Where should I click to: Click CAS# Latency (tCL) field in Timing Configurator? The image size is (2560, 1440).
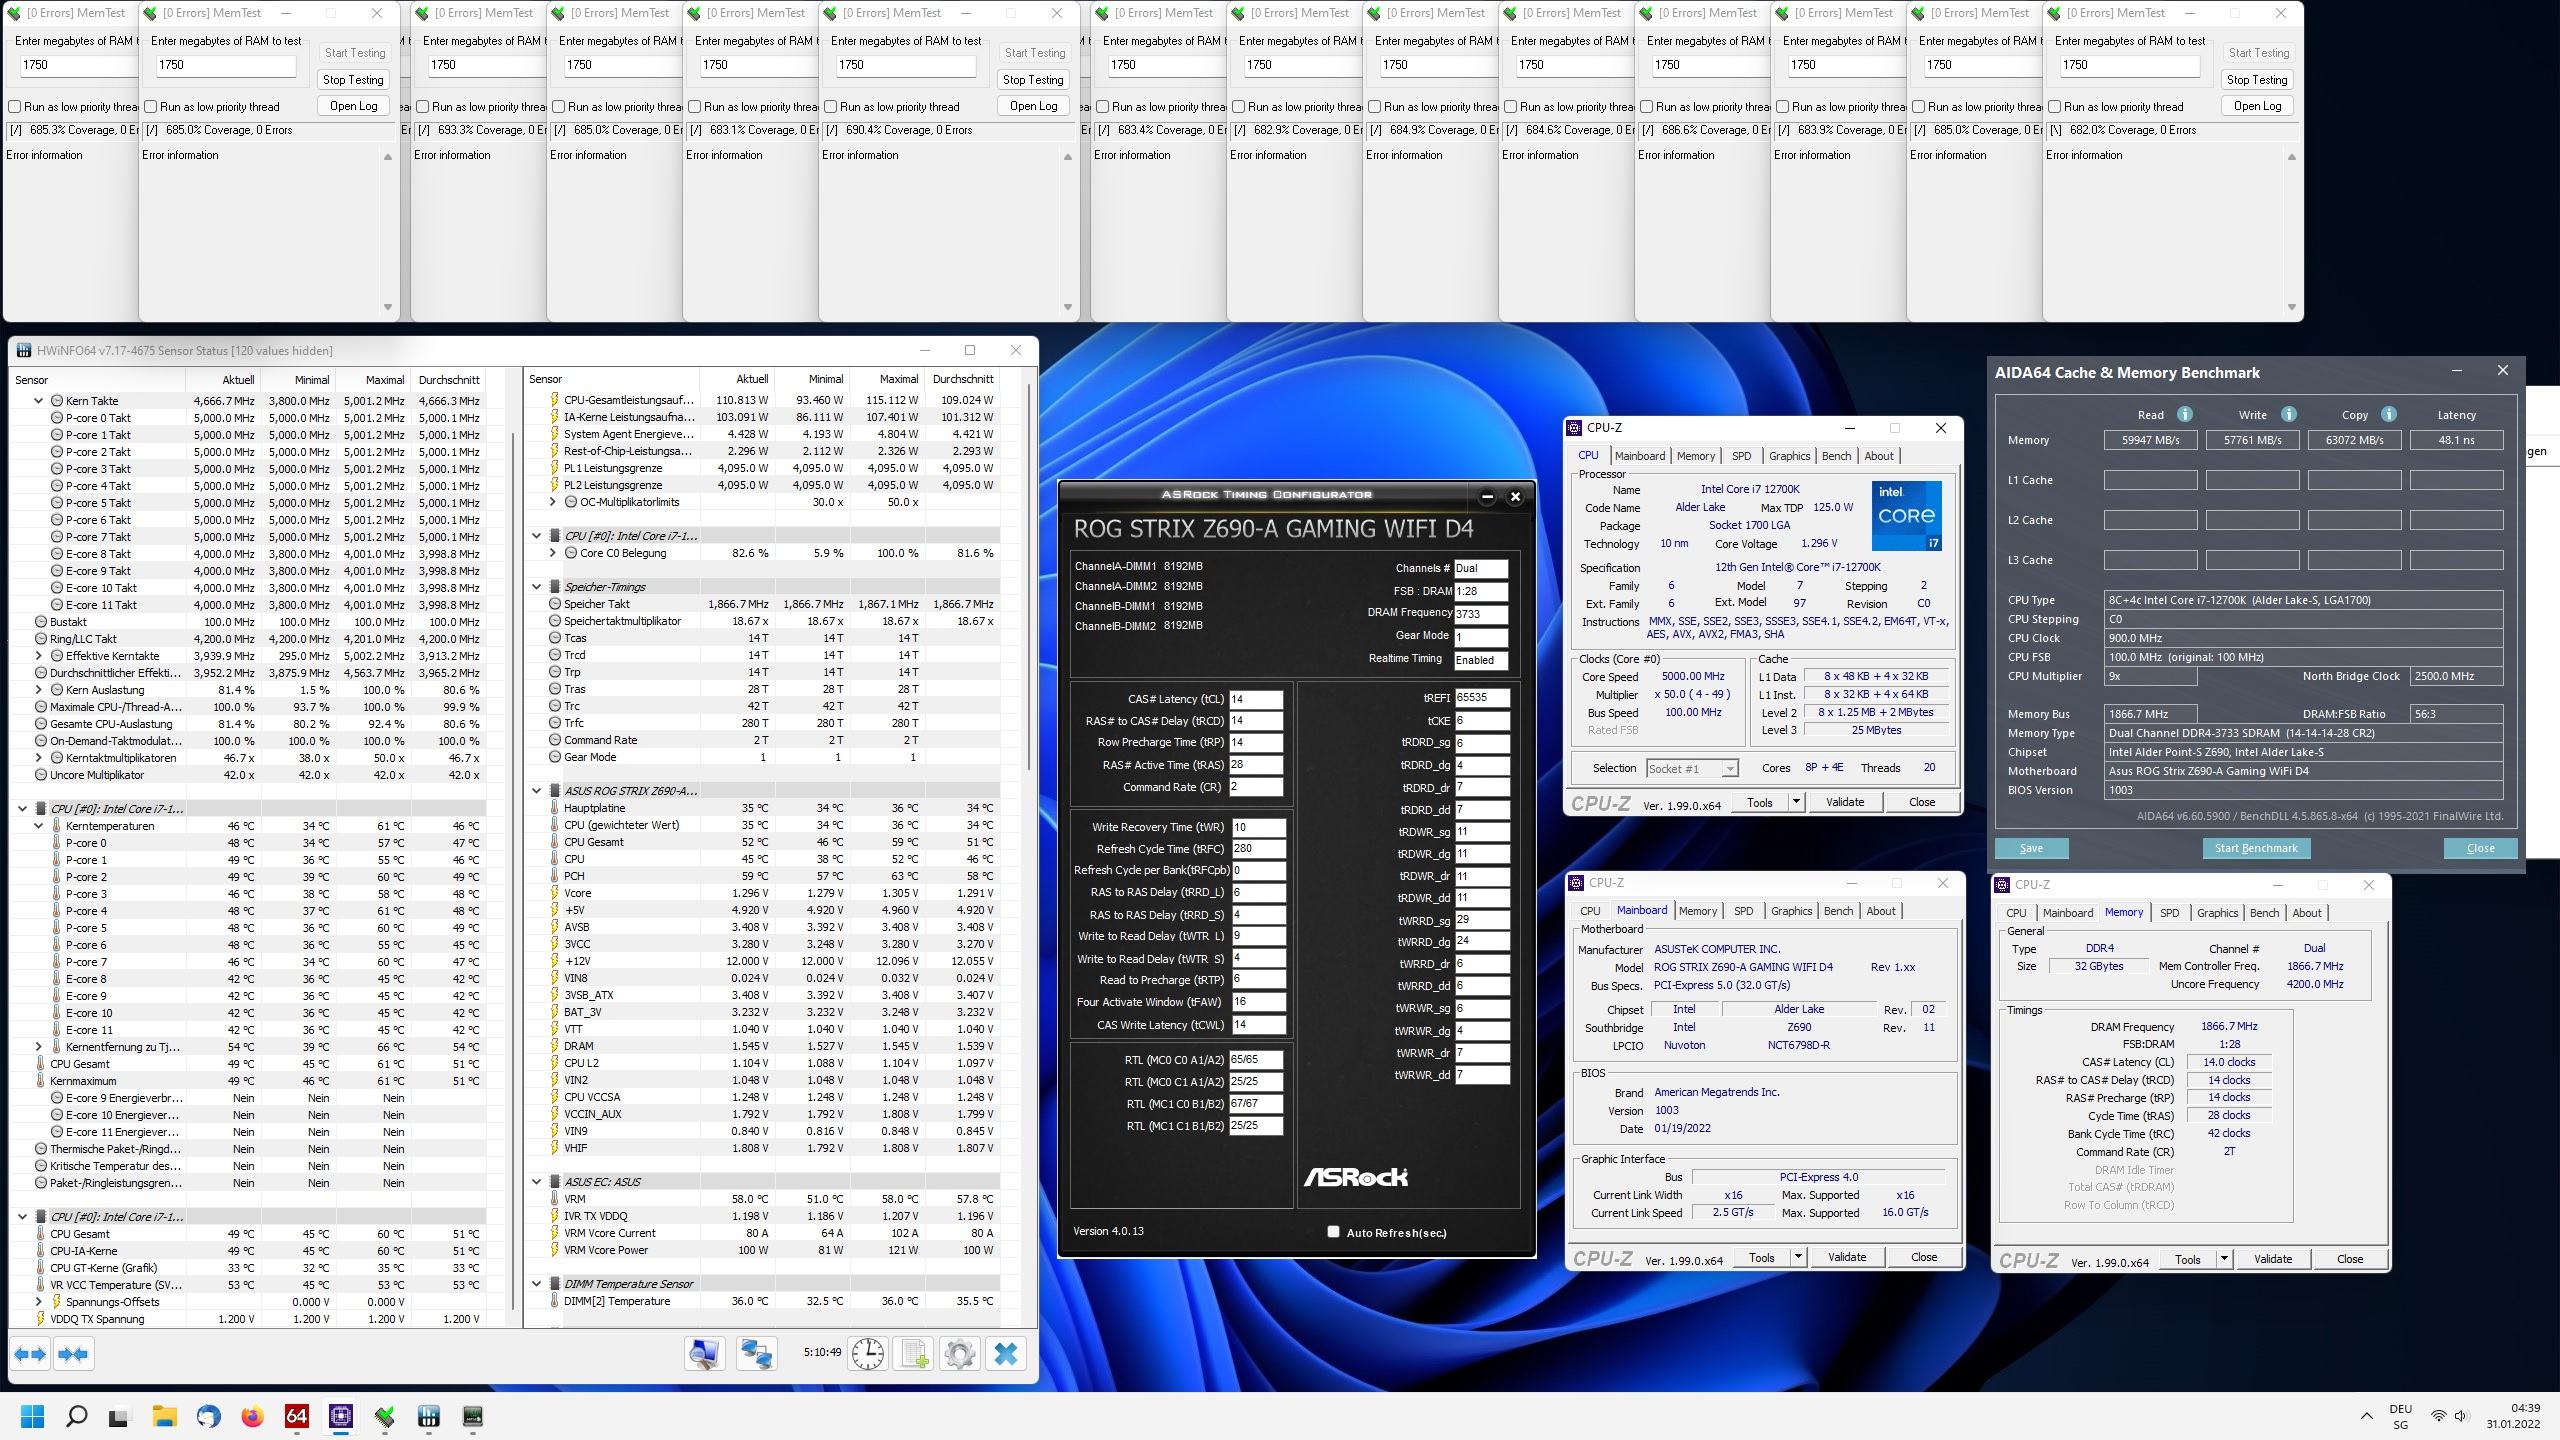pyautogui.click(x=1256, y=700)
